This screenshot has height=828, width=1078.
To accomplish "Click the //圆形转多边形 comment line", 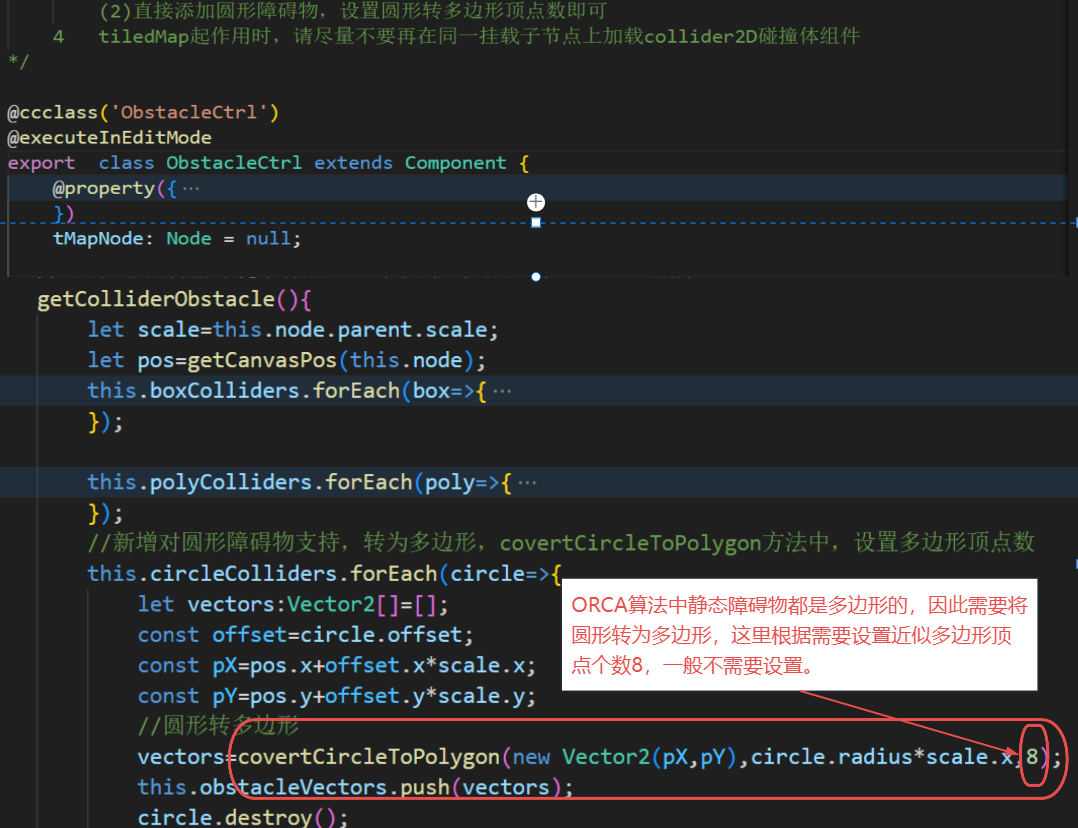I will tap(218, 726).
